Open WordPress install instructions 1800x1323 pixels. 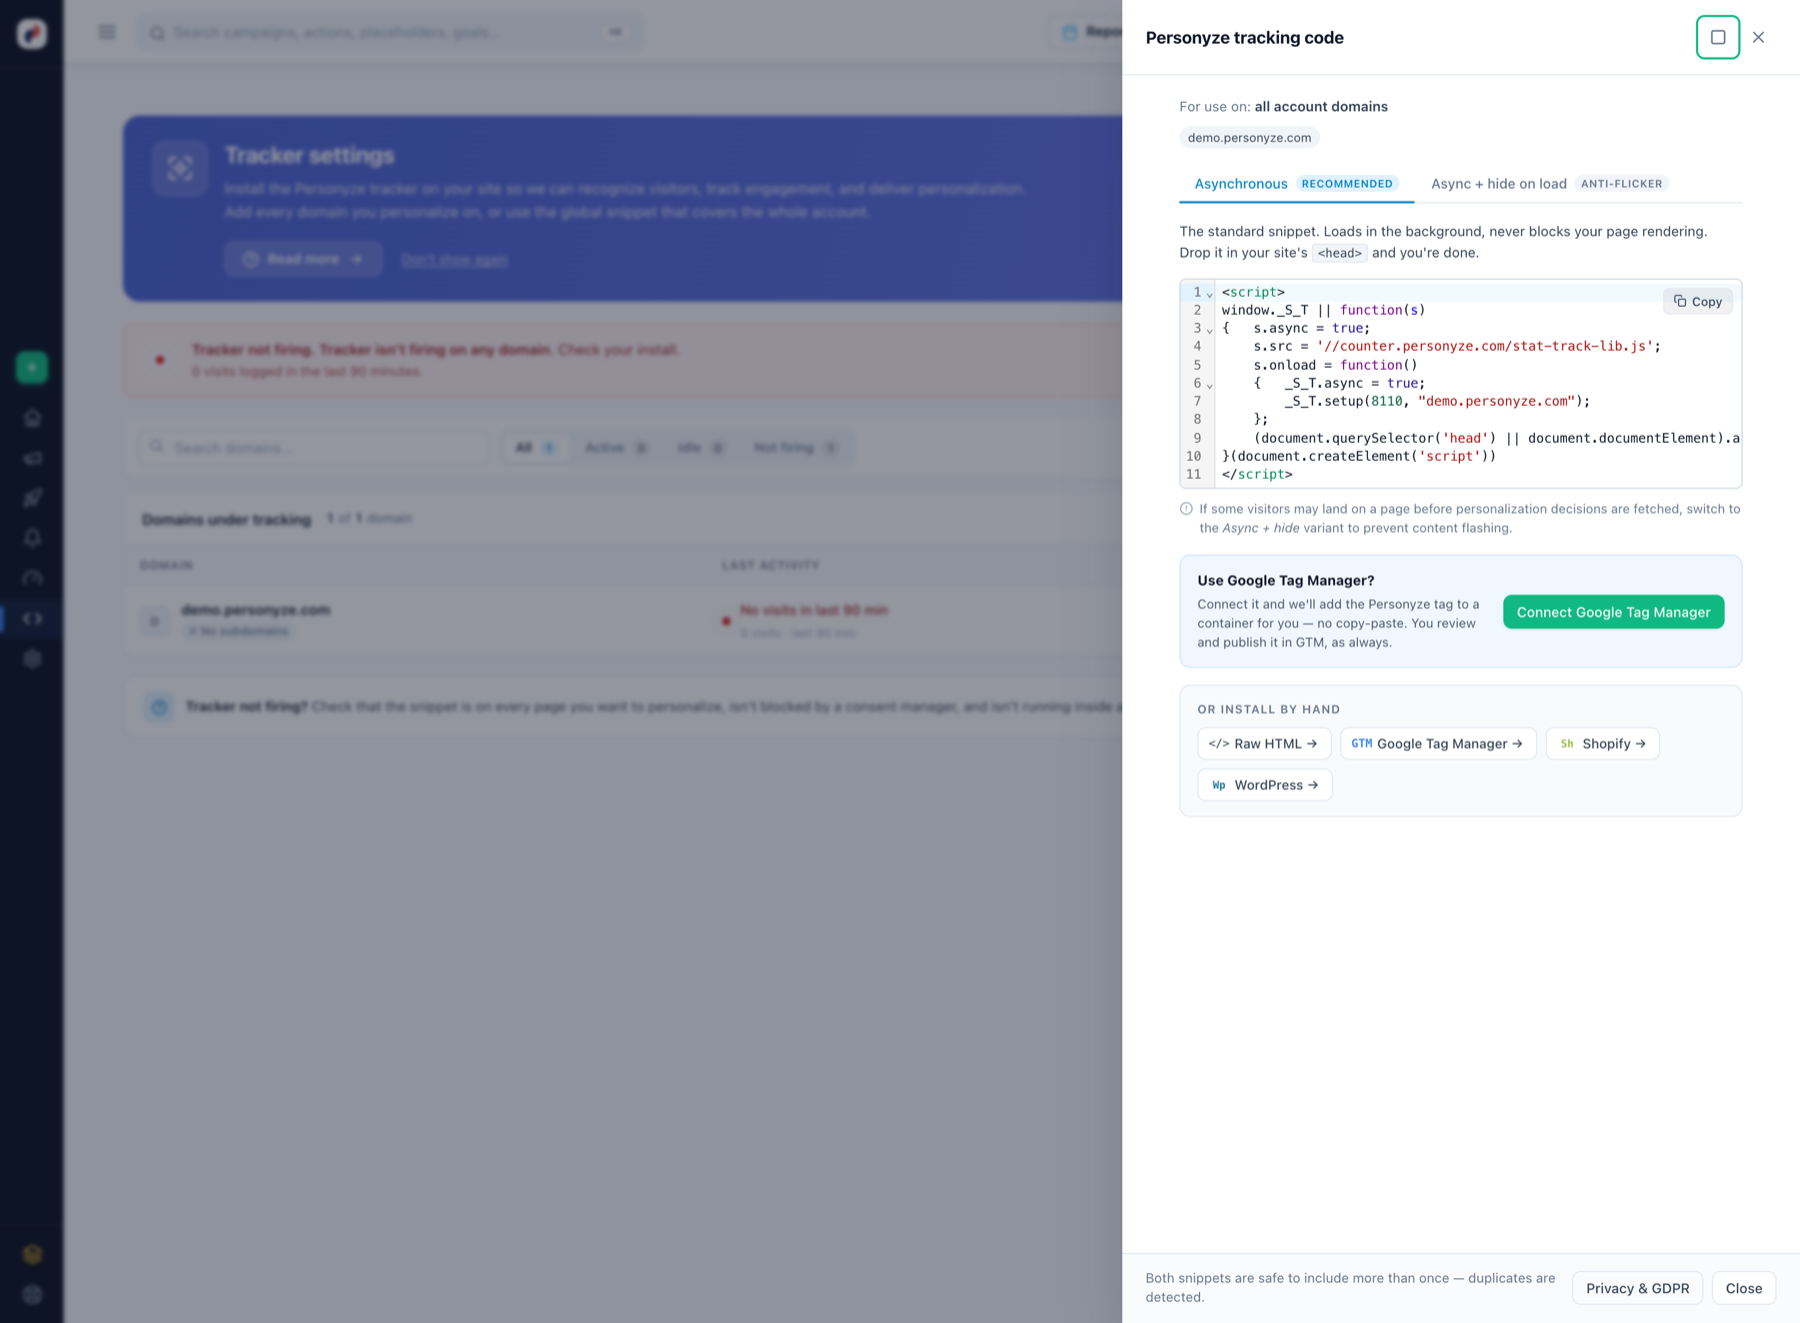point(1265,785)
